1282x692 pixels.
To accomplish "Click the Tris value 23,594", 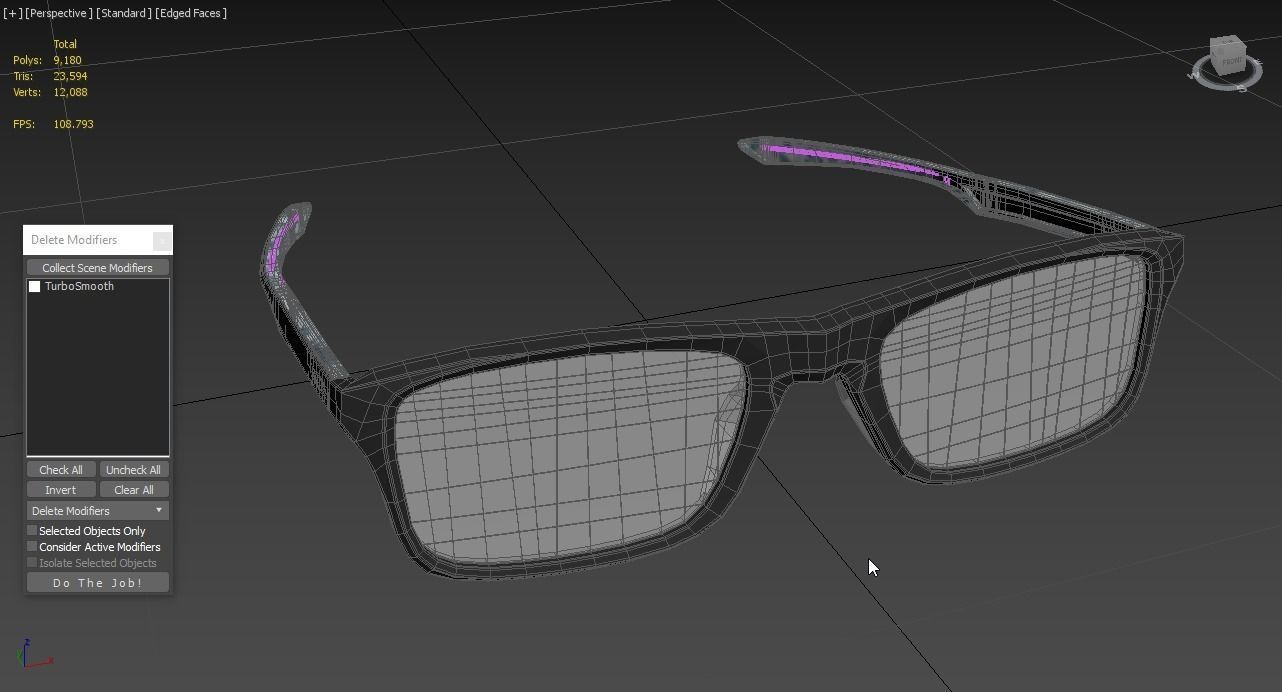I will pyautogui.click(x=70, y=76).
